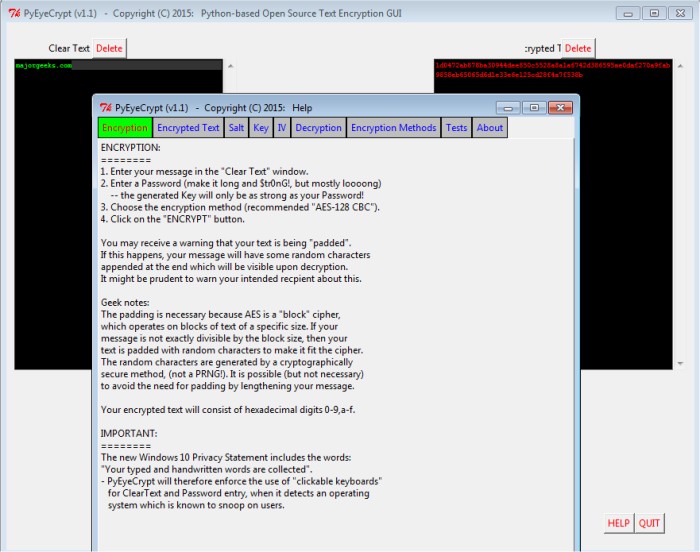Quit PyEyeCrypt with the QUIT button

point(649,523)
